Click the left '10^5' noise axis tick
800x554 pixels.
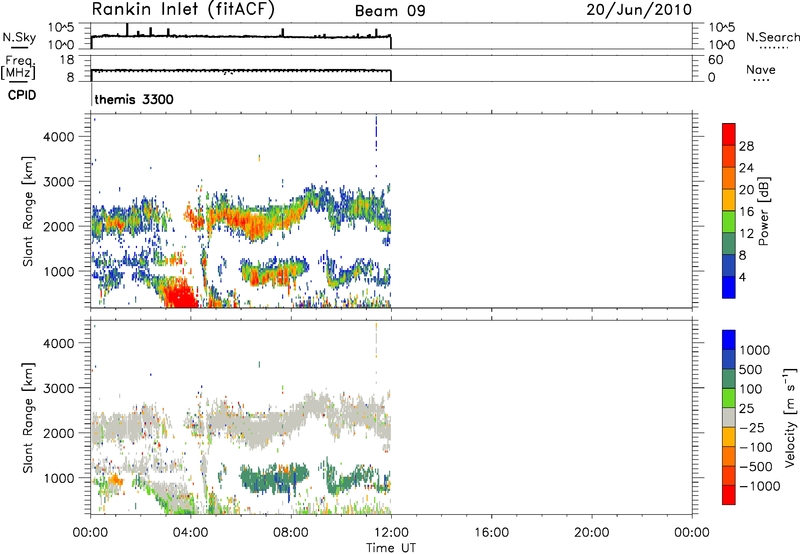point(61,28)
